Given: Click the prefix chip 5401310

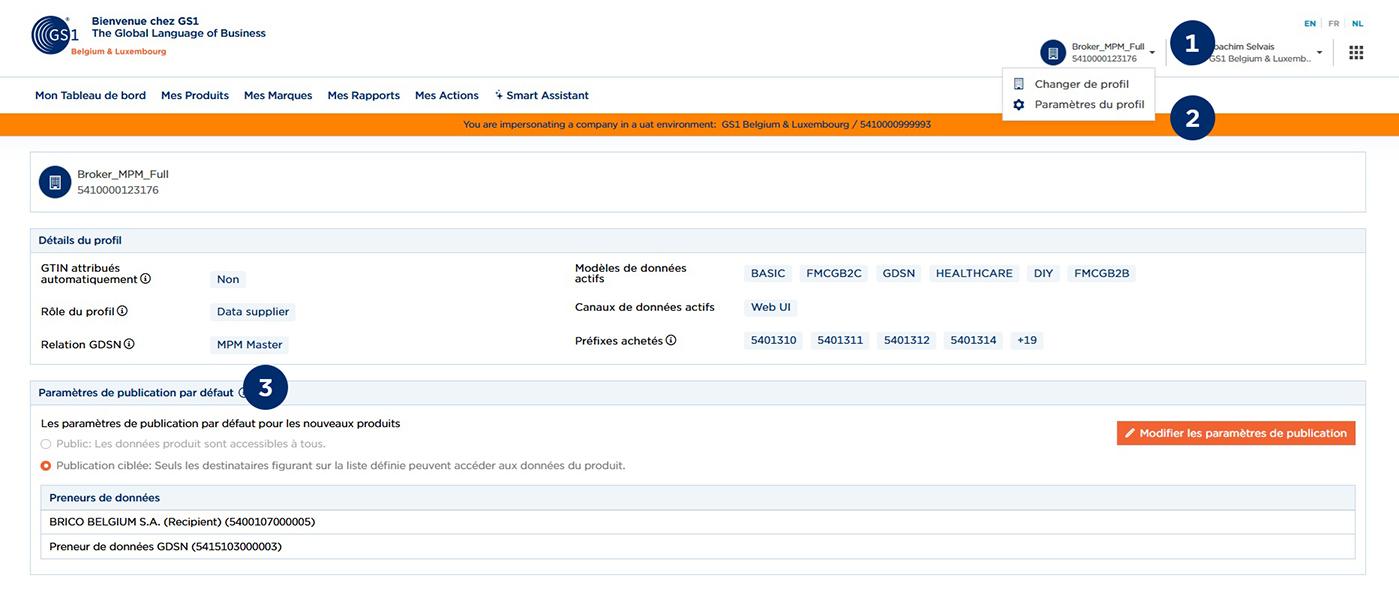Looking at the screenshot, I should pyautogui.click(x=774, y=340).
